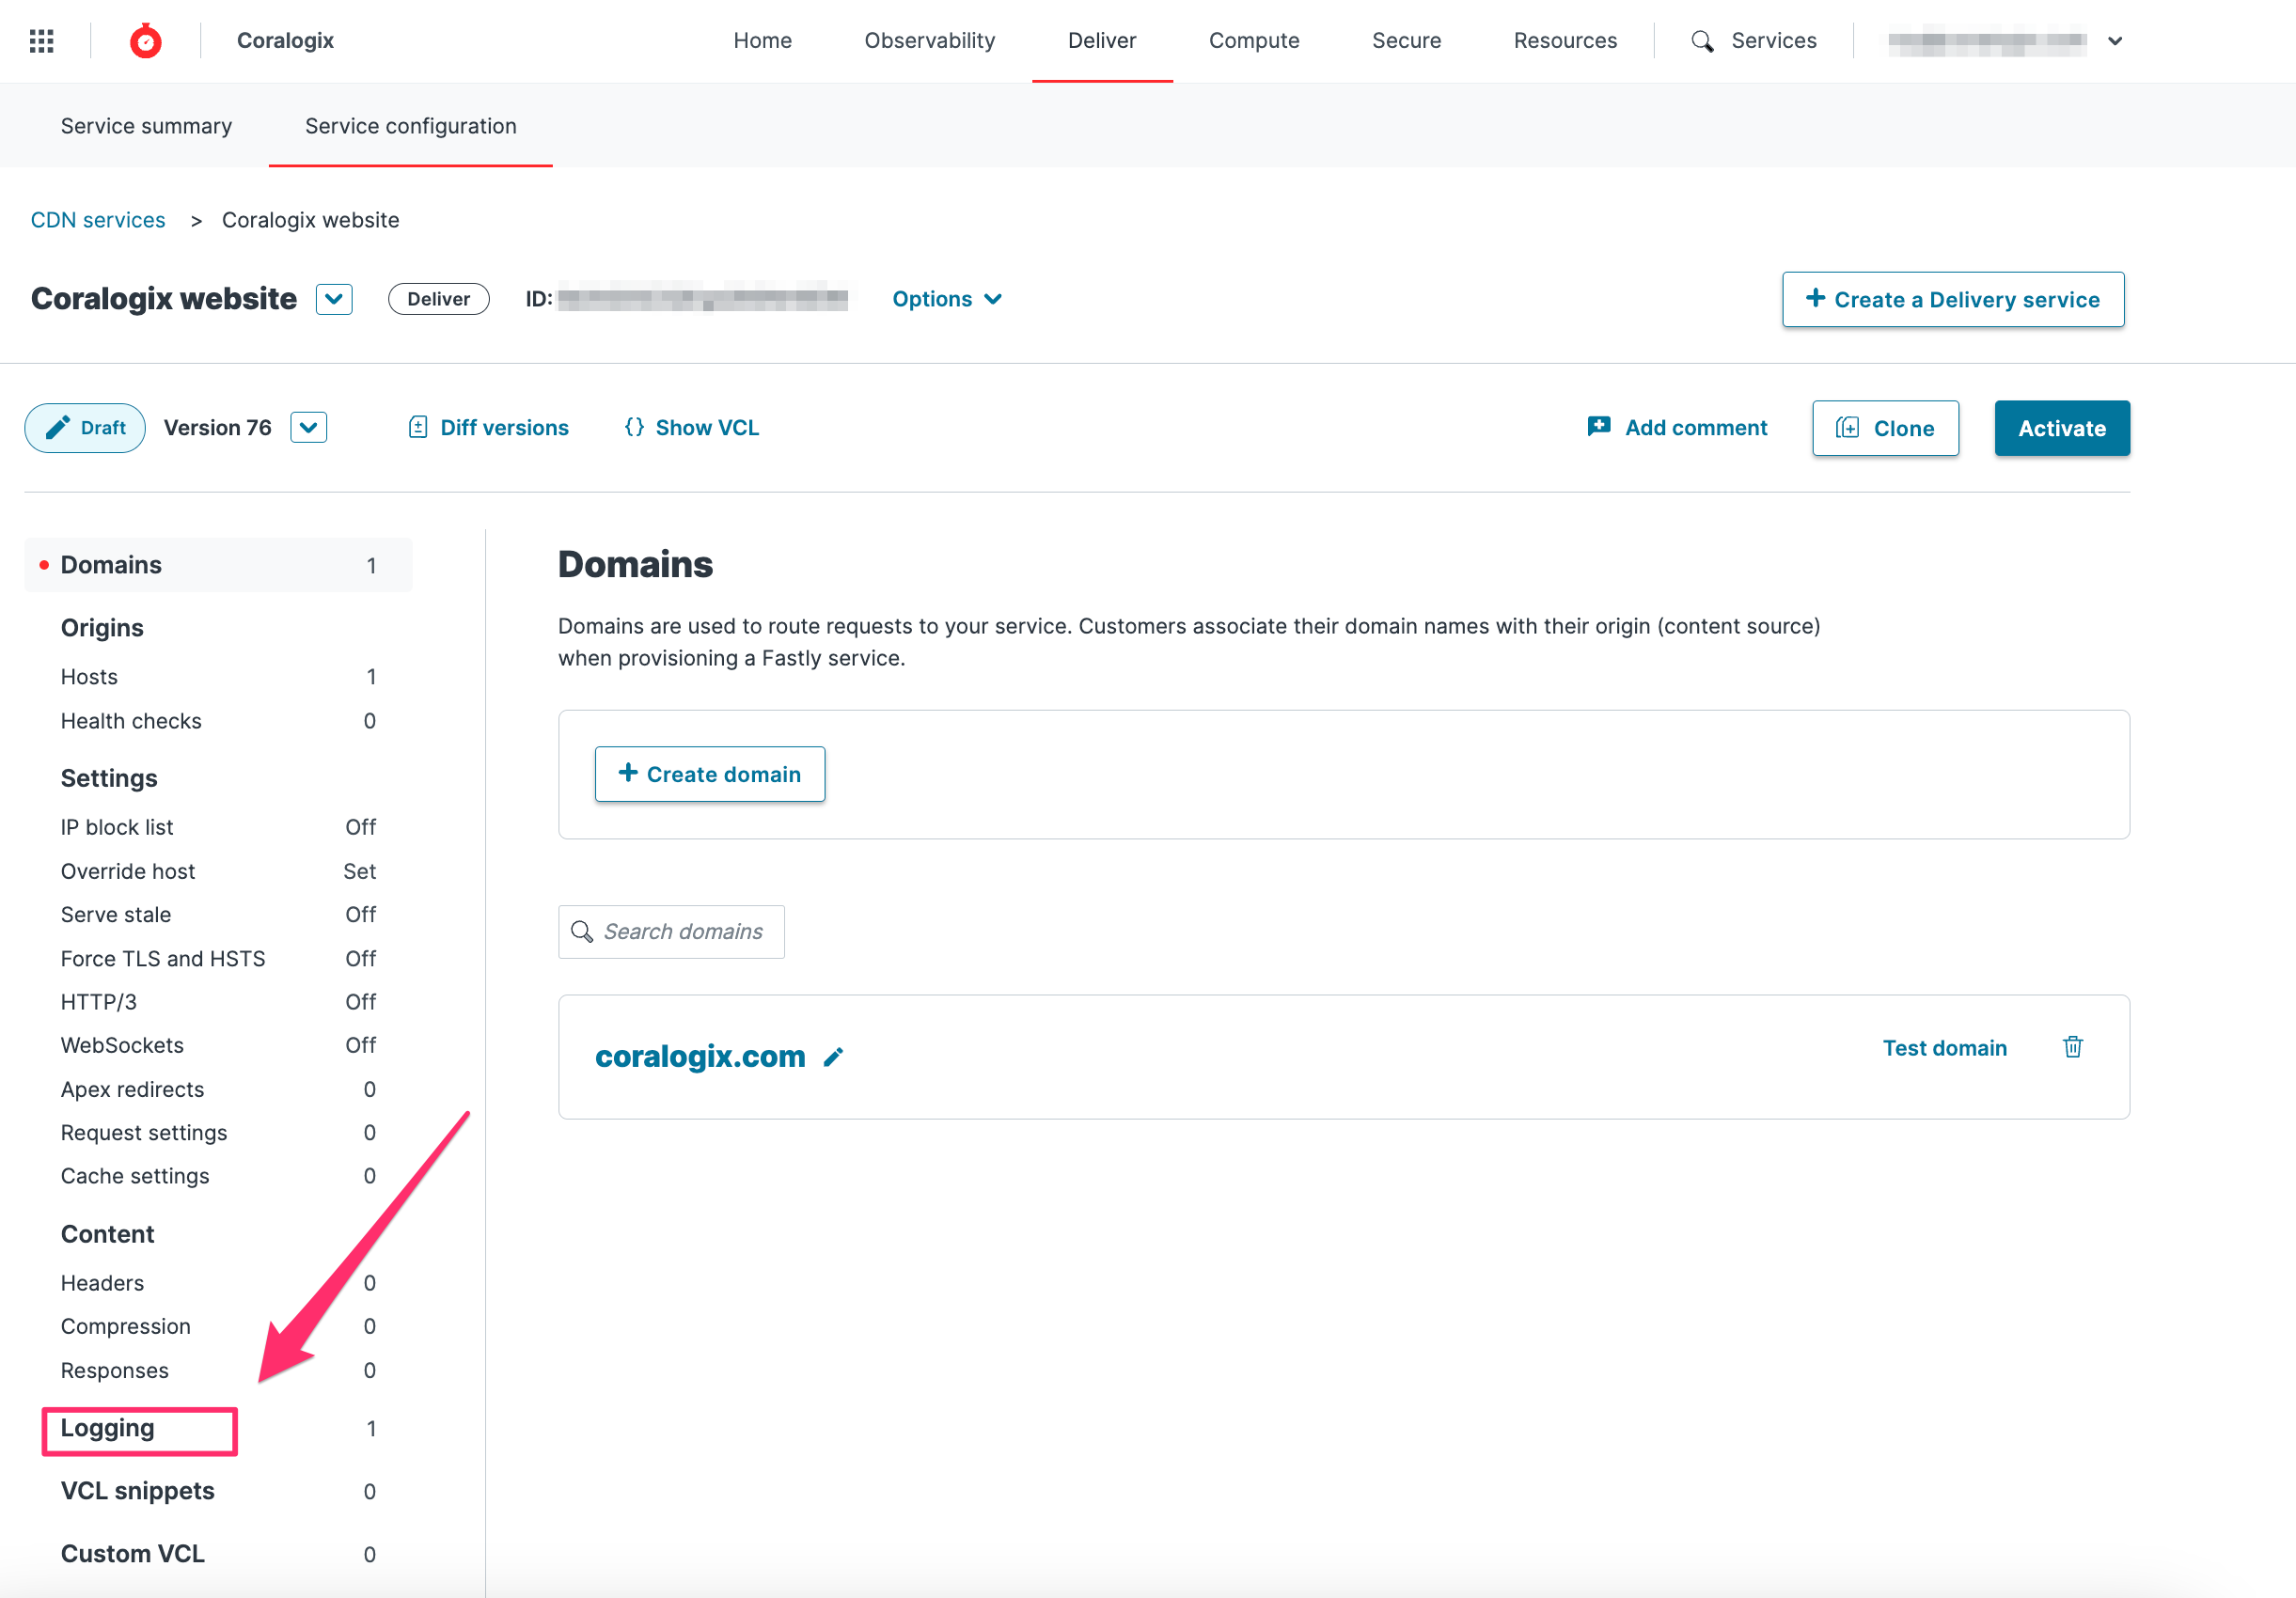Click Test domain link

[1944, 1048]
